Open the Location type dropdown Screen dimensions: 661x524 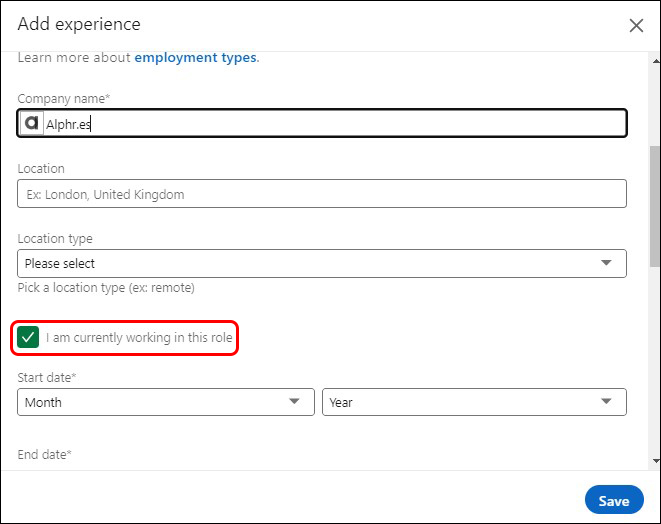tap(322, 263)
